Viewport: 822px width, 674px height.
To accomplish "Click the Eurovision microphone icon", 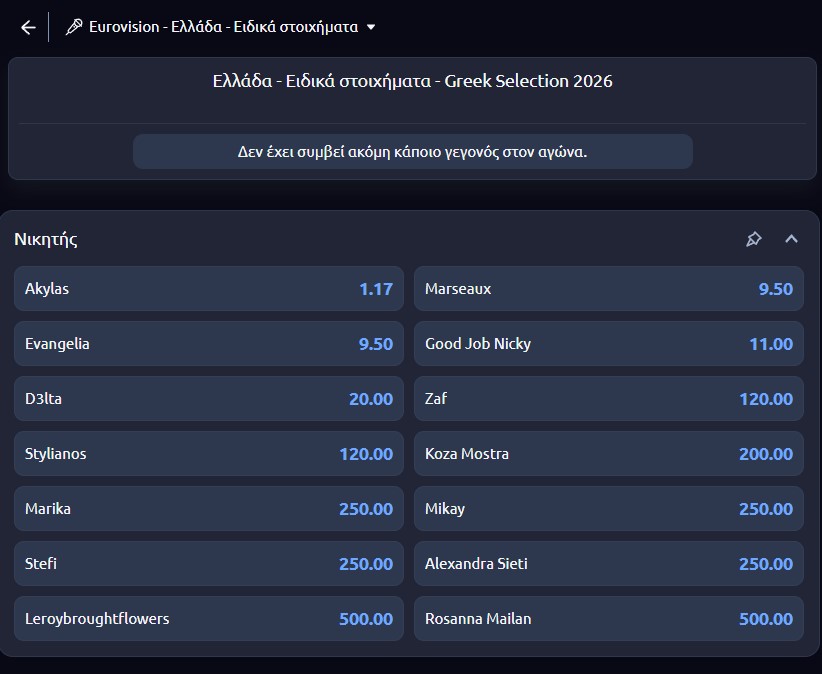I will tap(74, 27).
